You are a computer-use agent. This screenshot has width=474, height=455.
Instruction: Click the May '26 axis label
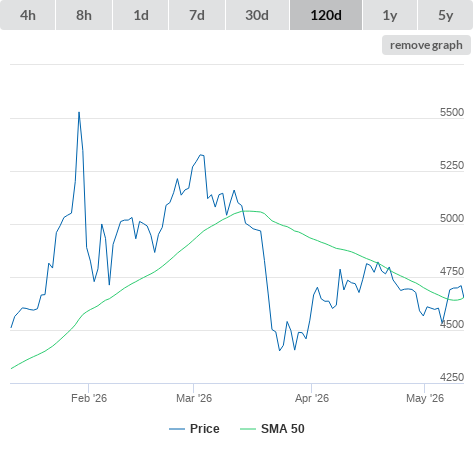[x=425, y=398]
